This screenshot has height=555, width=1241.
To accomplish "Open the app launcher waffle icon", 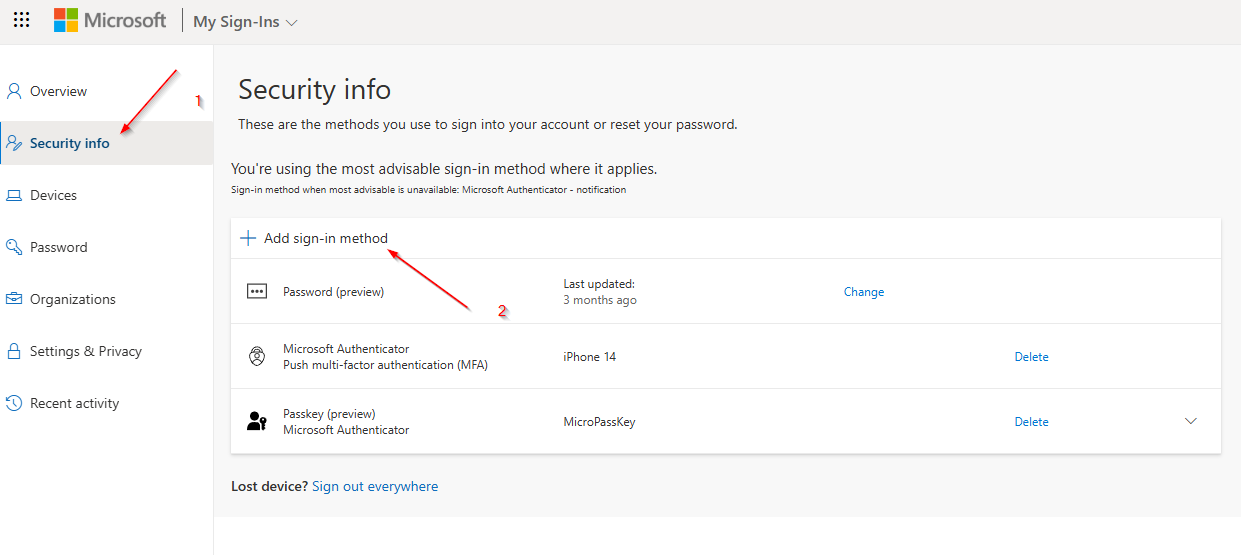I will coord(21,20).
